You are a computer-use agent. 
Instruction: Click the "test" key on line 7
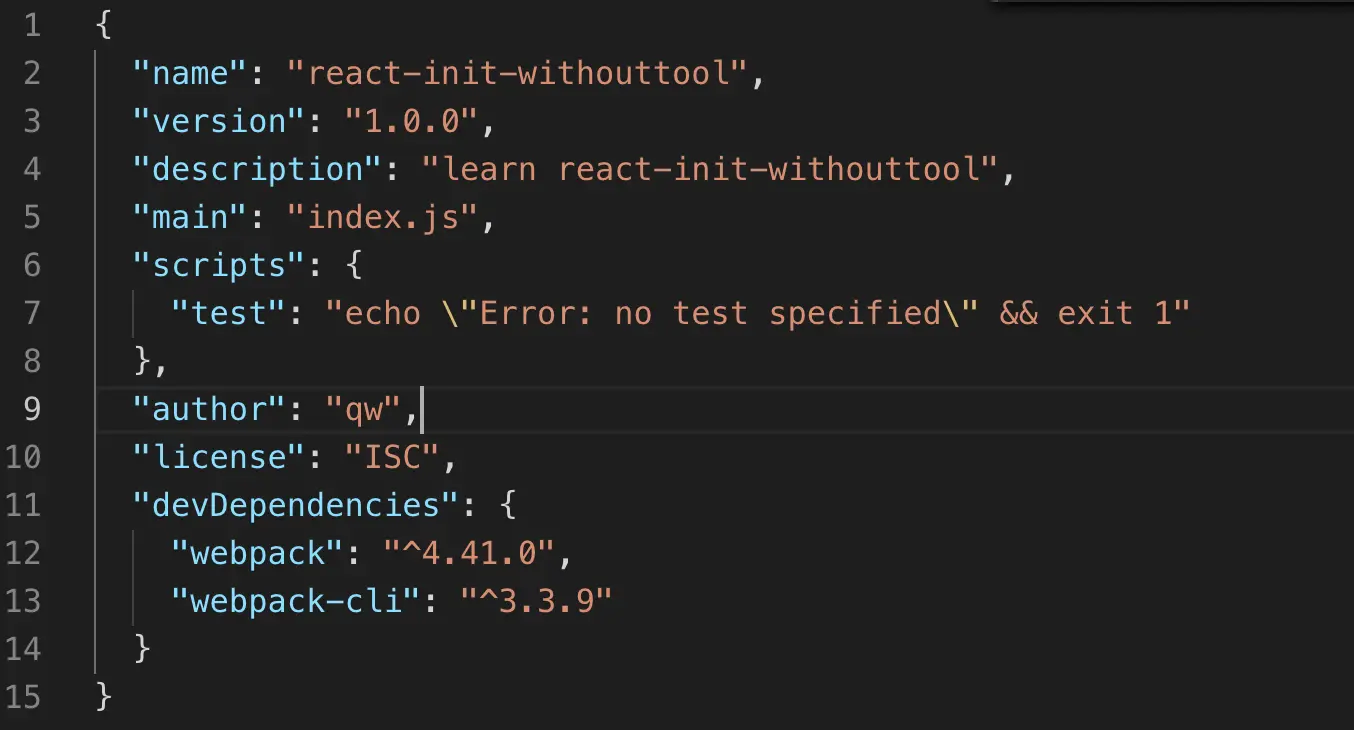click(x=230, y=313)
